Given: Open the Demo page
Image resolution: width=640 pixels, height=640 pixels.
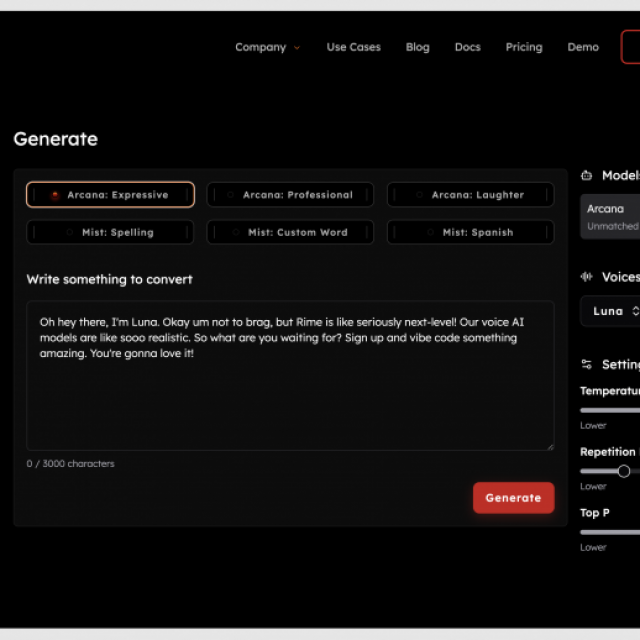Looking at the screenshot, I should coord(583,47).
